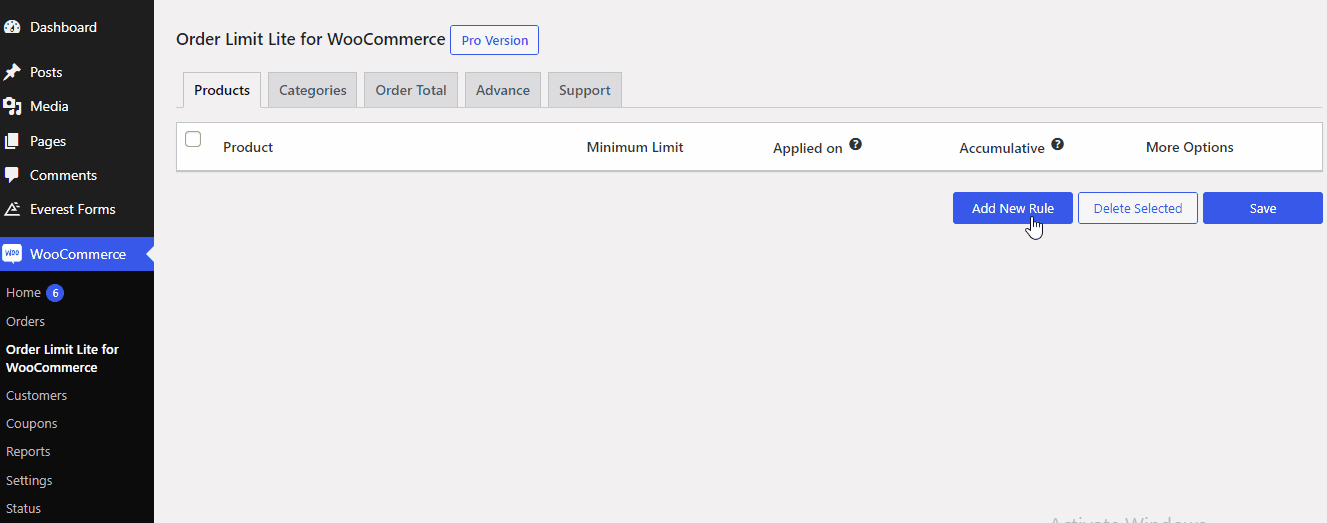Open WooCommerce Settings submenu item

click(x=29, y=480)
